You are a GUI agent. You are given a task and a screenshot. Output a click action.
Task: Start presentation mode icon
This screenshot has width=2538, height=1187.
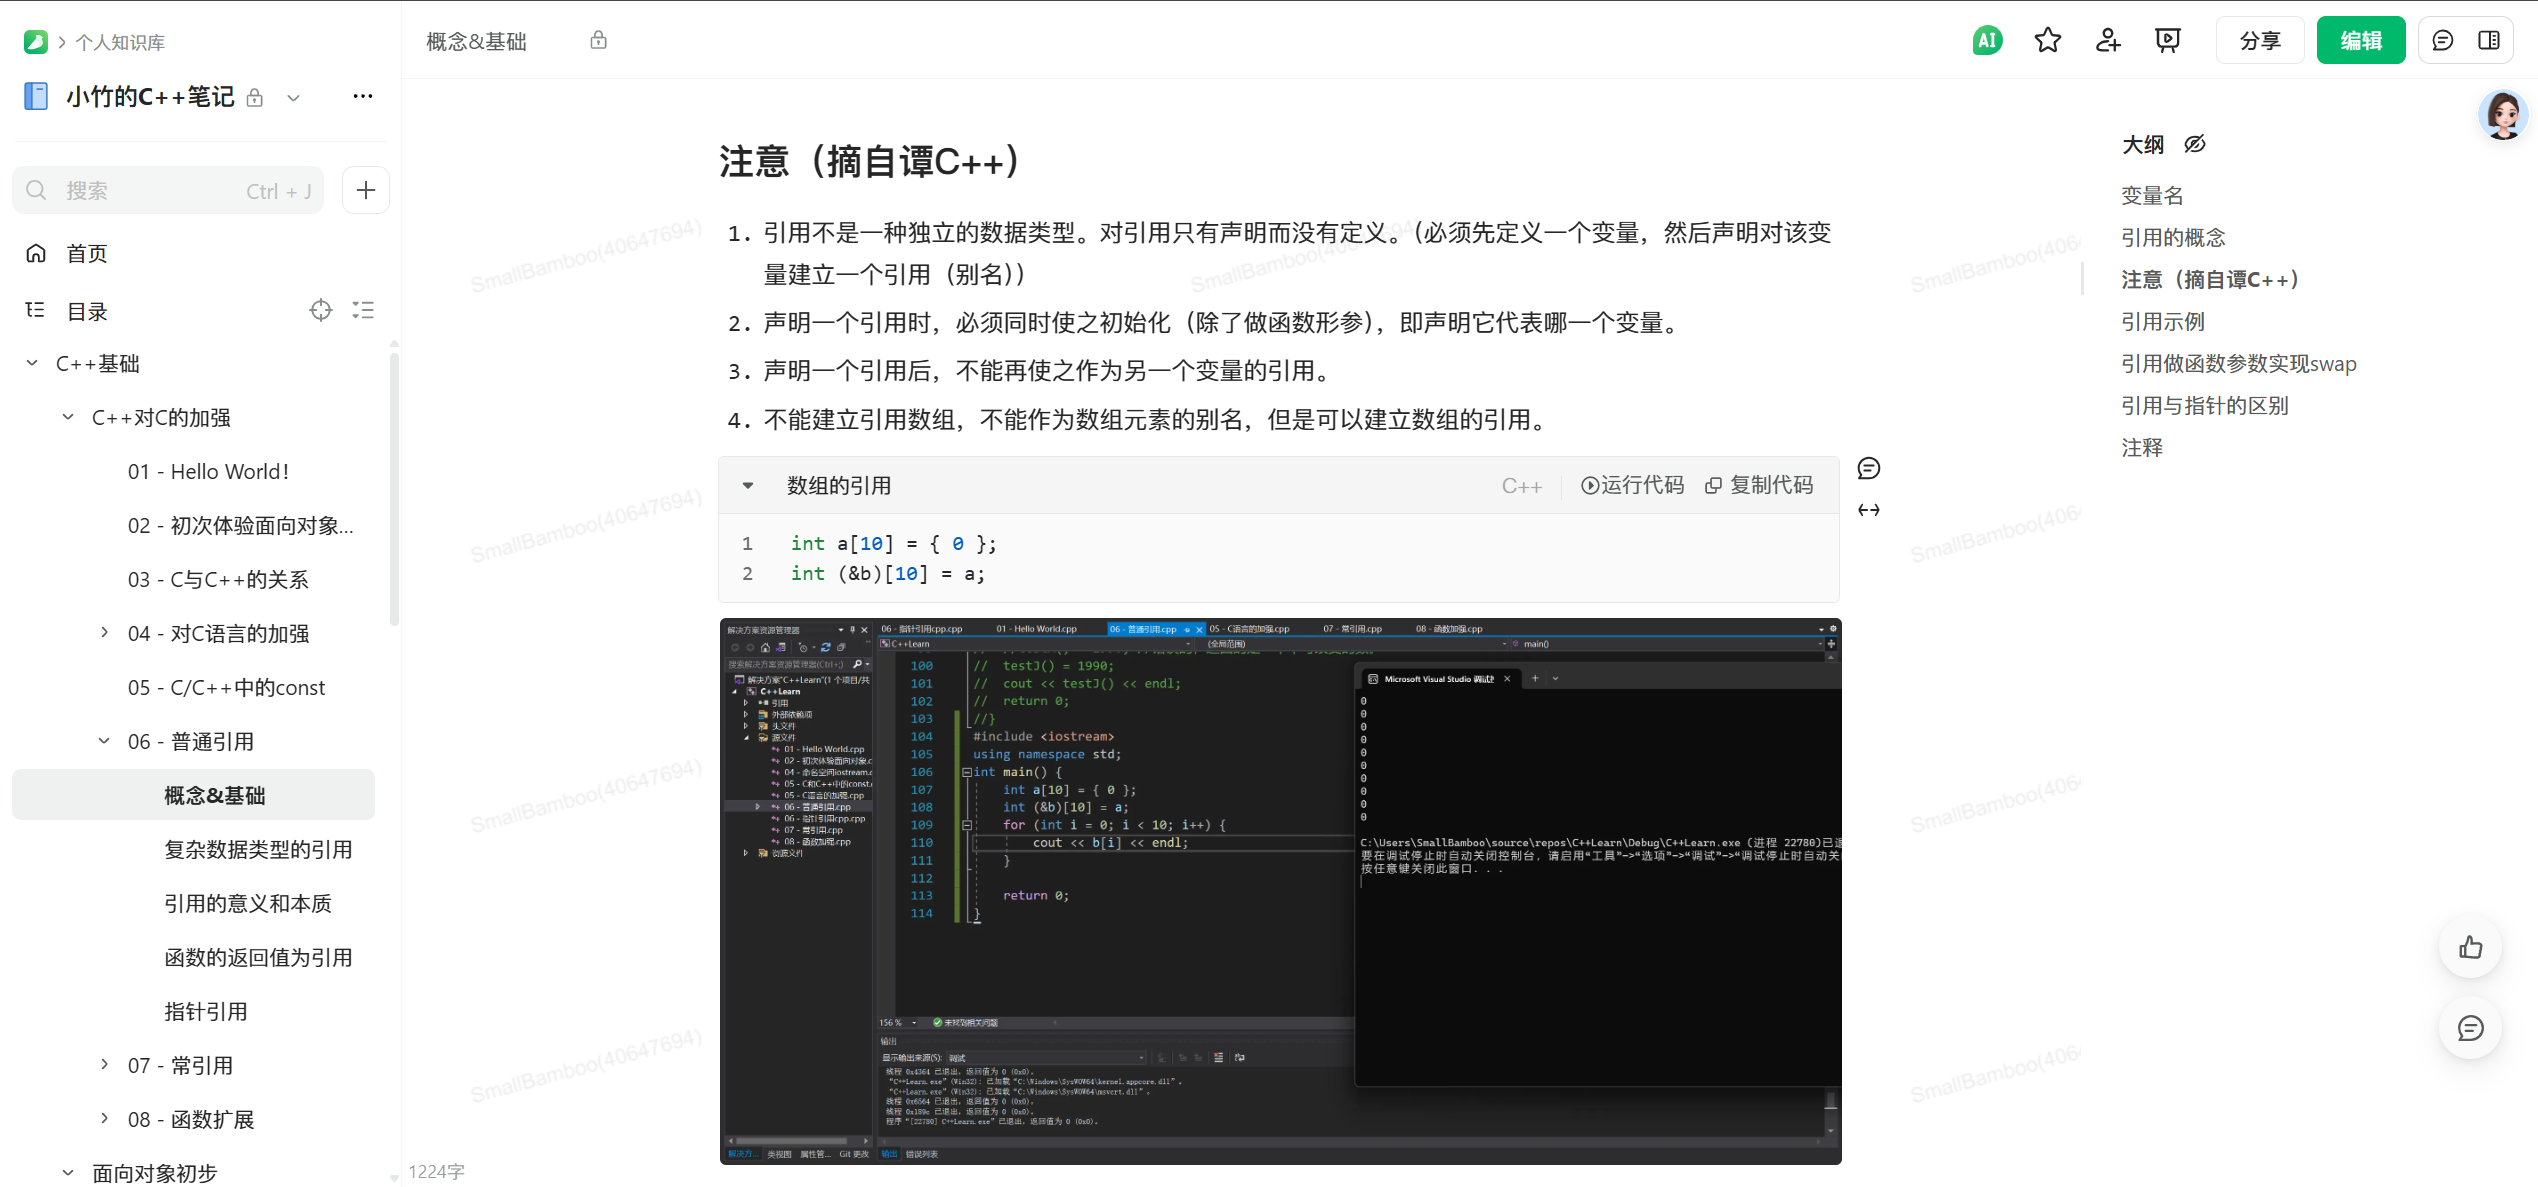pyautogui.click(x=2167, y=41)
